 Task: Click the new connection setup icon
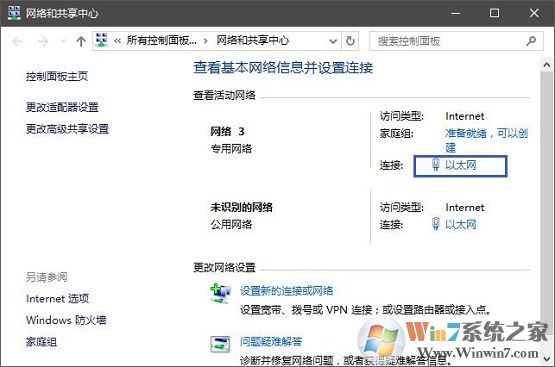(220, 293)
